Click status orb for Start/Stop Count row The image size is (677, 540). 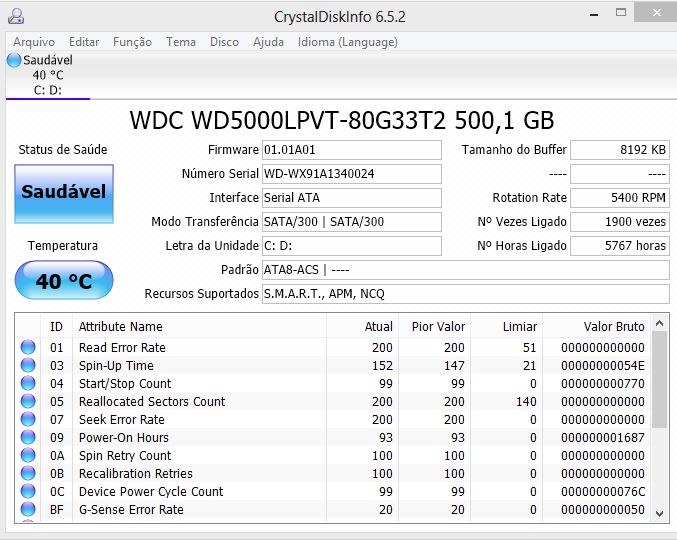[x=28, y=383]
